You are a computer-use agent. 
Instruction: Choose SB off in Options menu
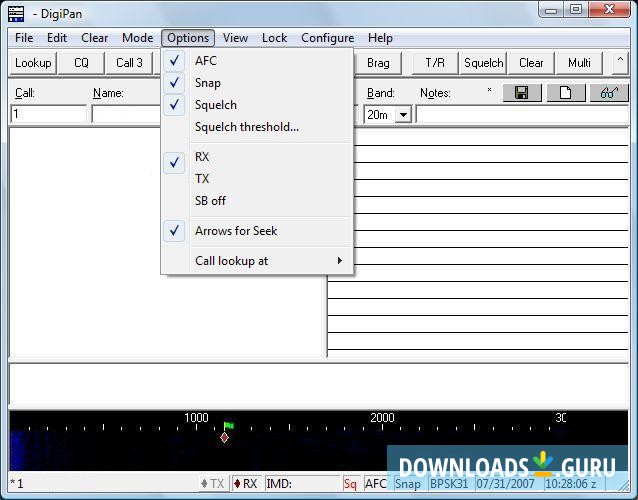point(257,201)
